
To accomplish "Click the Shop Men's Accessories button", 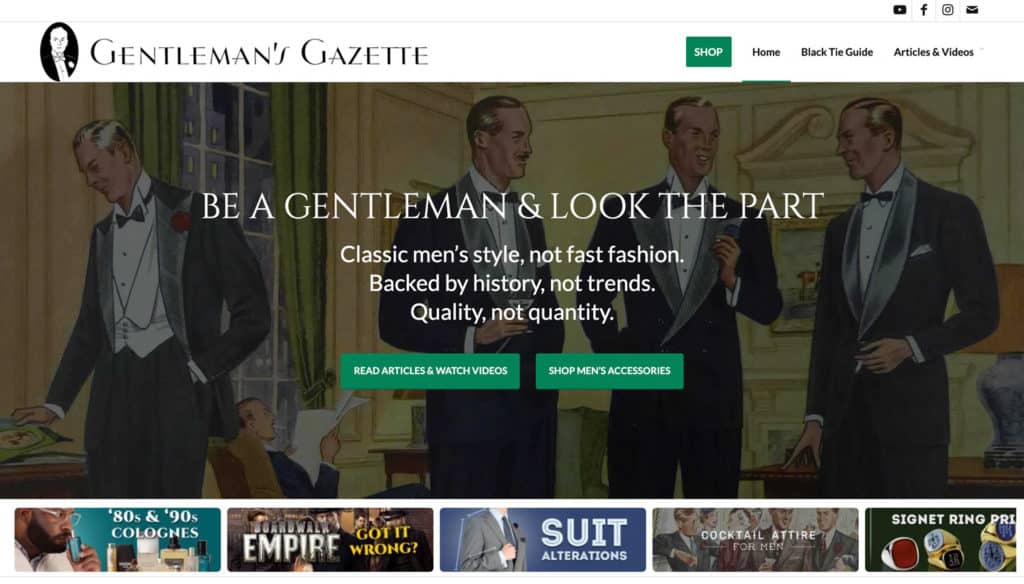I will click(609, 371).
